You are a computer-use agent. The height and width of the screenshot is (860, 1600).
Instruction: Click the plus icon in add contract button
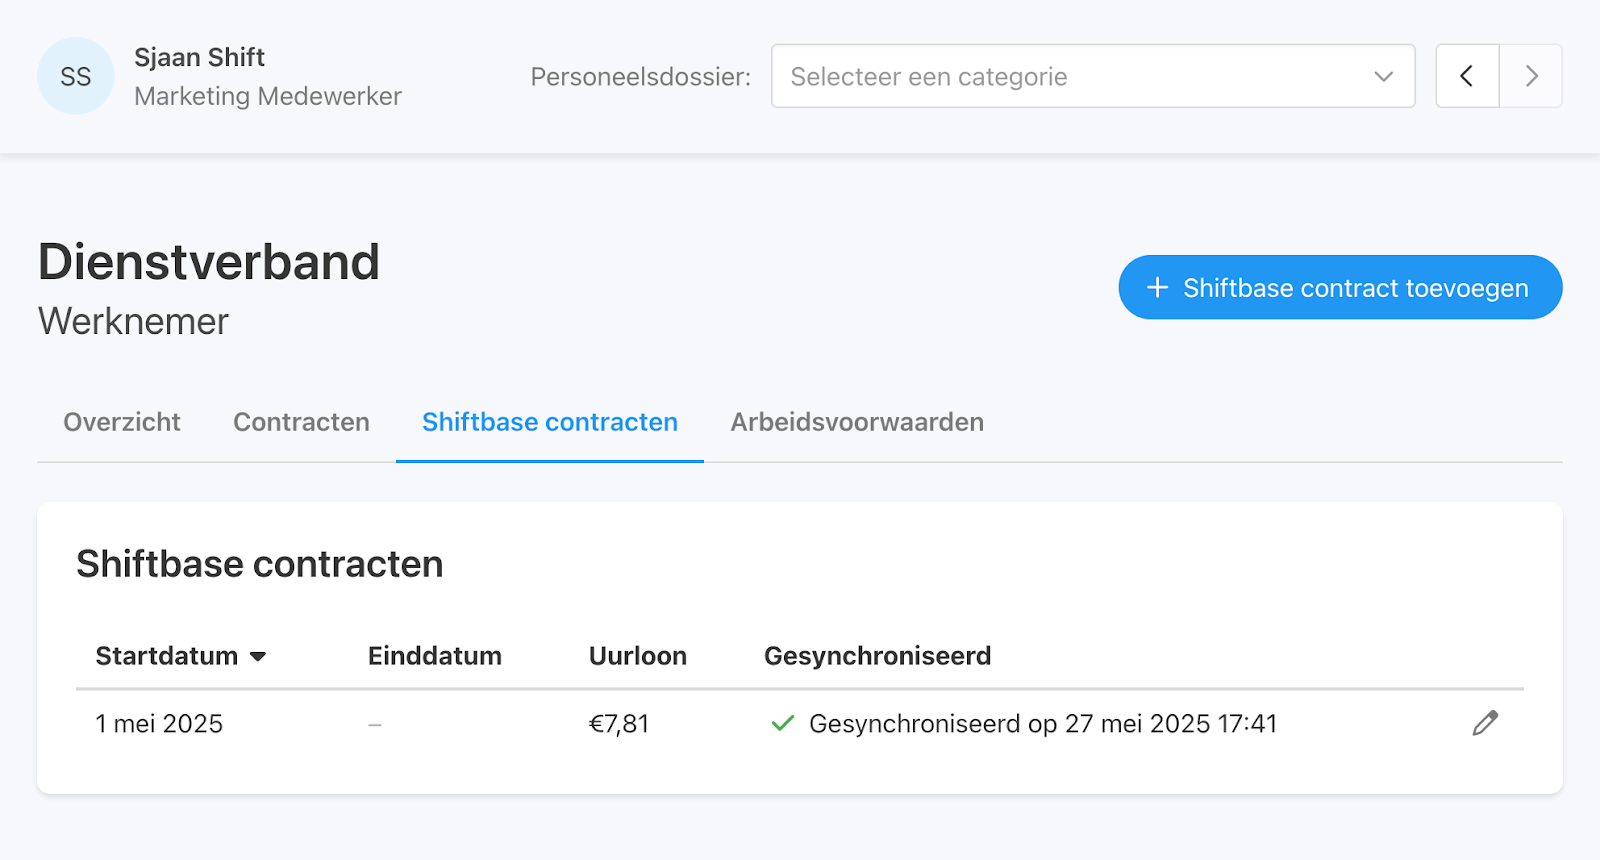point(1157,288)
